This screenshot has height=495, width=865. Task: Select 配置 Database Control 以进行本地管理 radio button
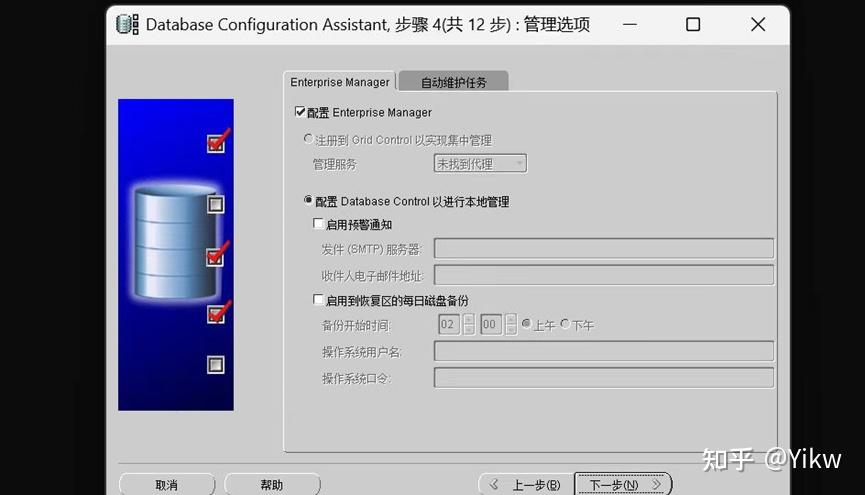point(308,200)
